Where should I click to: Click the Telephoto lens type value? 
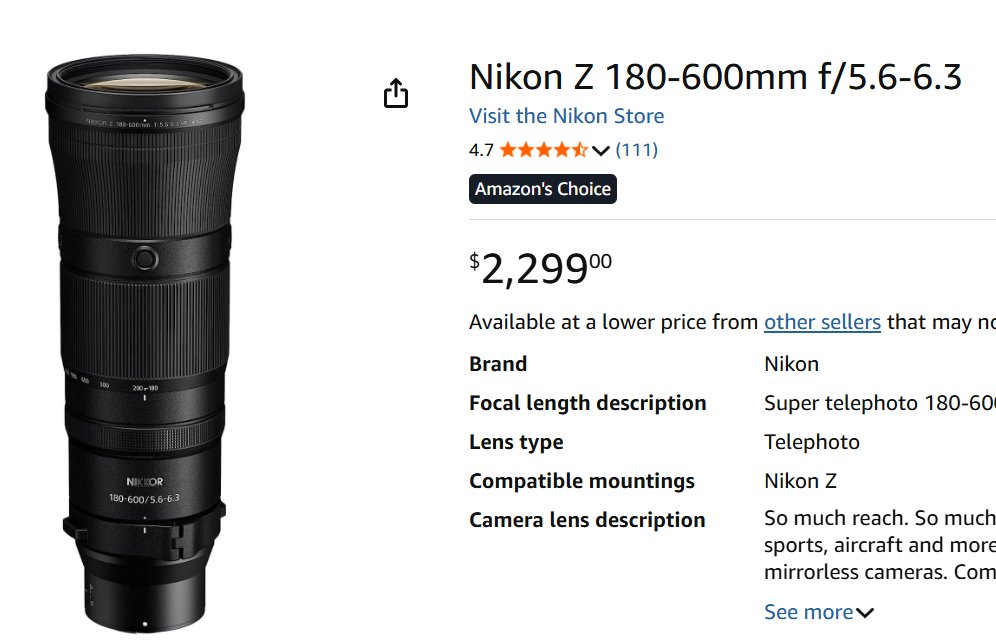811,442
